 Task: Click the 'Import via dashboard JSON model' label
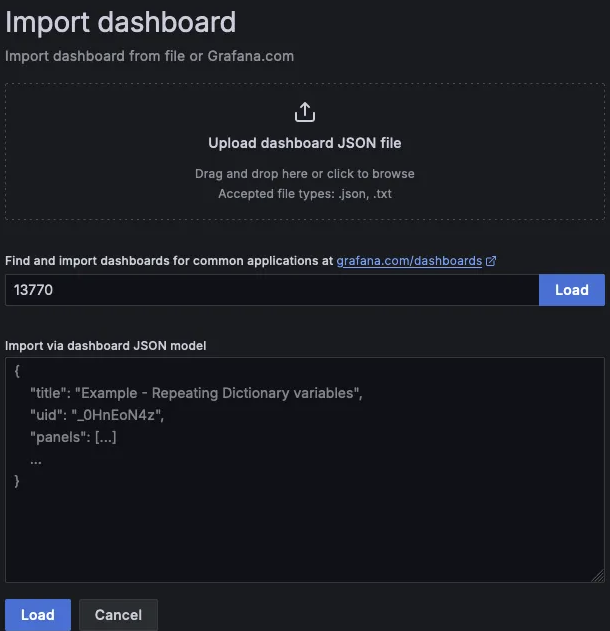point(105,346)
